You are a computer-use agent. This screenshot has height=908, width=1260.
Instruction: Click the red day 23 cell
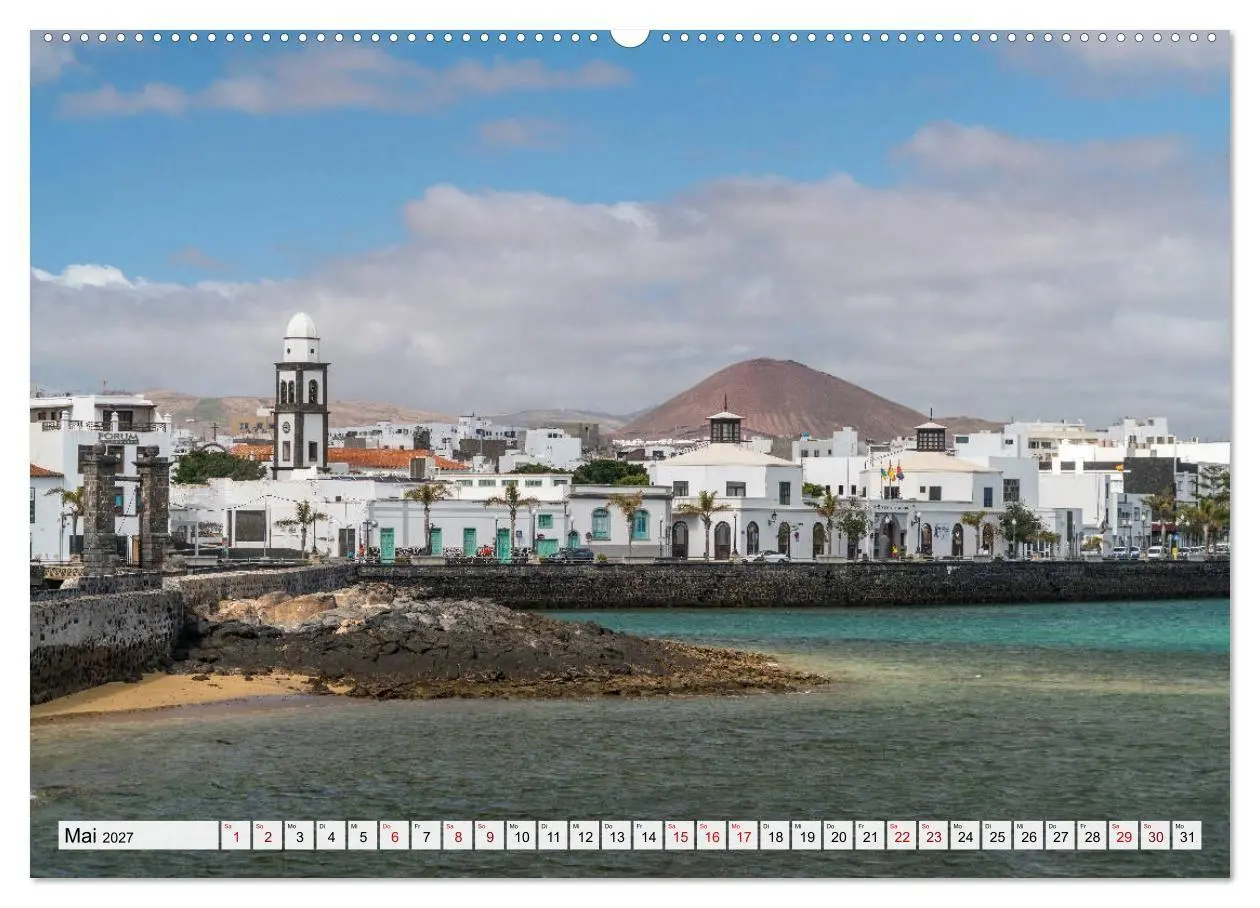pyautogui.click(x=932, y=836)
